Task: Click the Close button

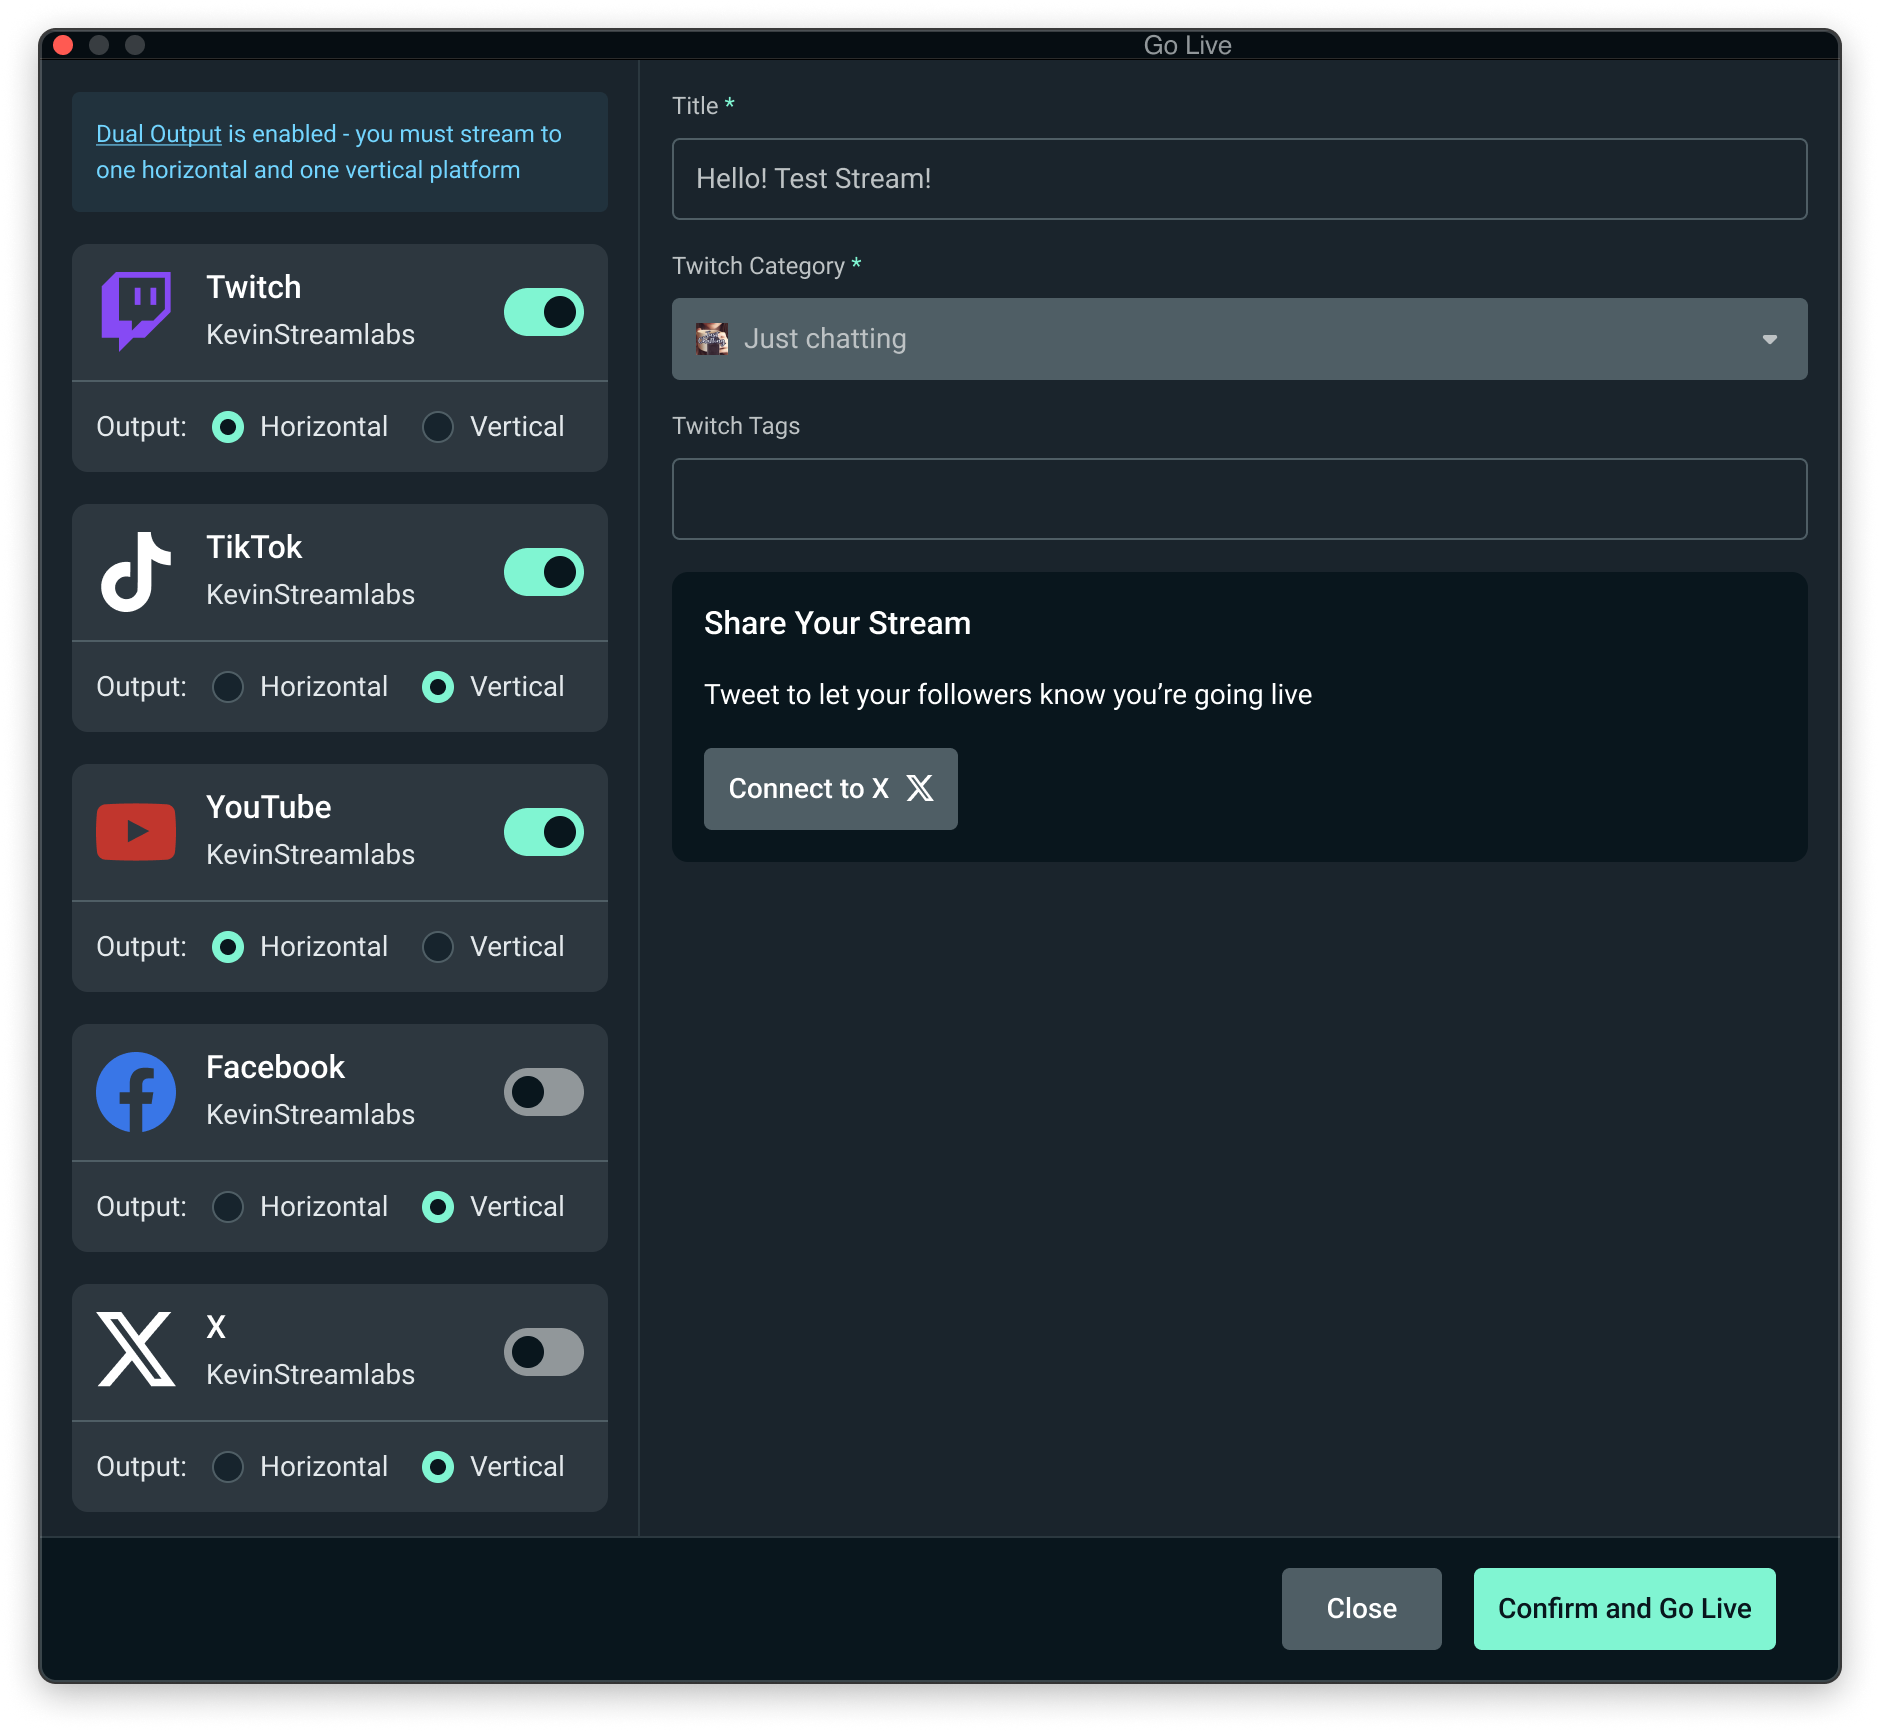Action: point(1361,1609)
